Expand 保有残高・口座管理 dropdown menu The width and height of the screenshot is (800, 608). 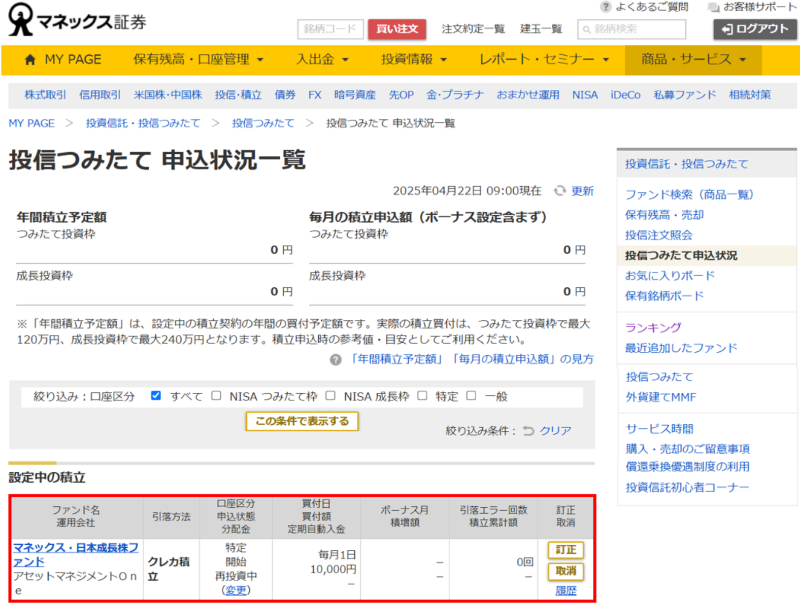198,60
